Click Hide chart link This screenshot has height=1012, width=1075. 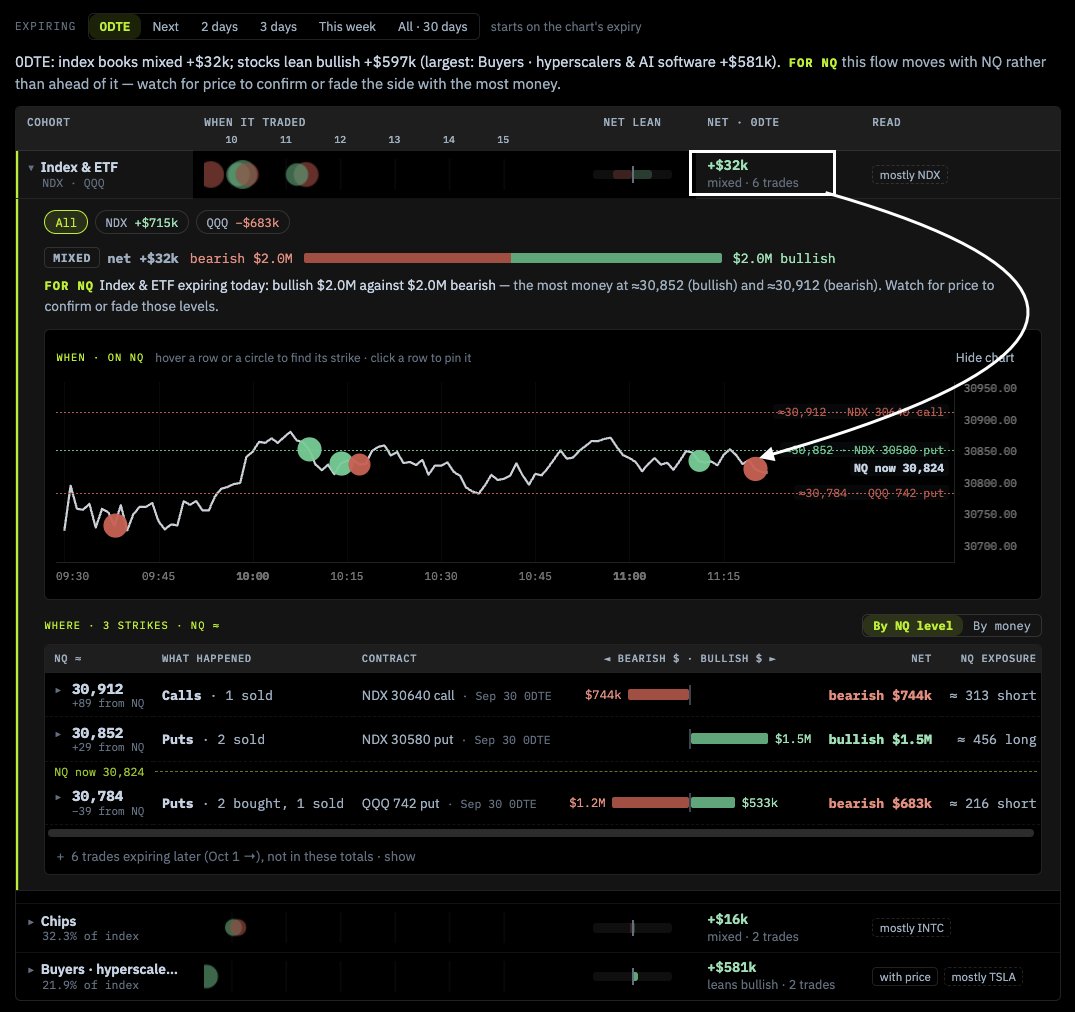985,357
